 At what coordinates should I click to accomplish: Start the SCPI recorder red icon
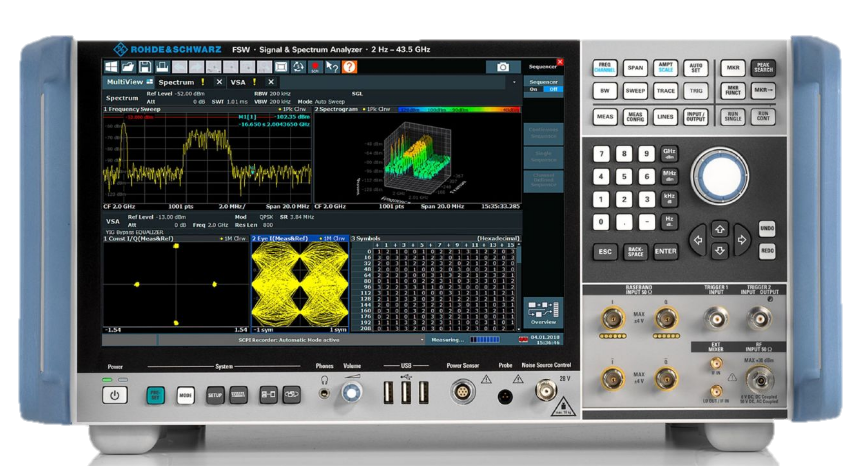[x=314, y=67]
